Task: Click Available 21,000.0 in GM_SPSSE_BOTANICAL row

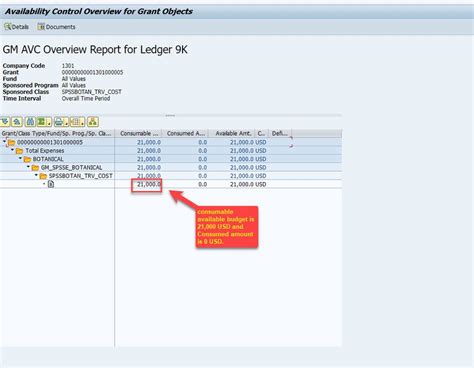Action: click(242, 168)
